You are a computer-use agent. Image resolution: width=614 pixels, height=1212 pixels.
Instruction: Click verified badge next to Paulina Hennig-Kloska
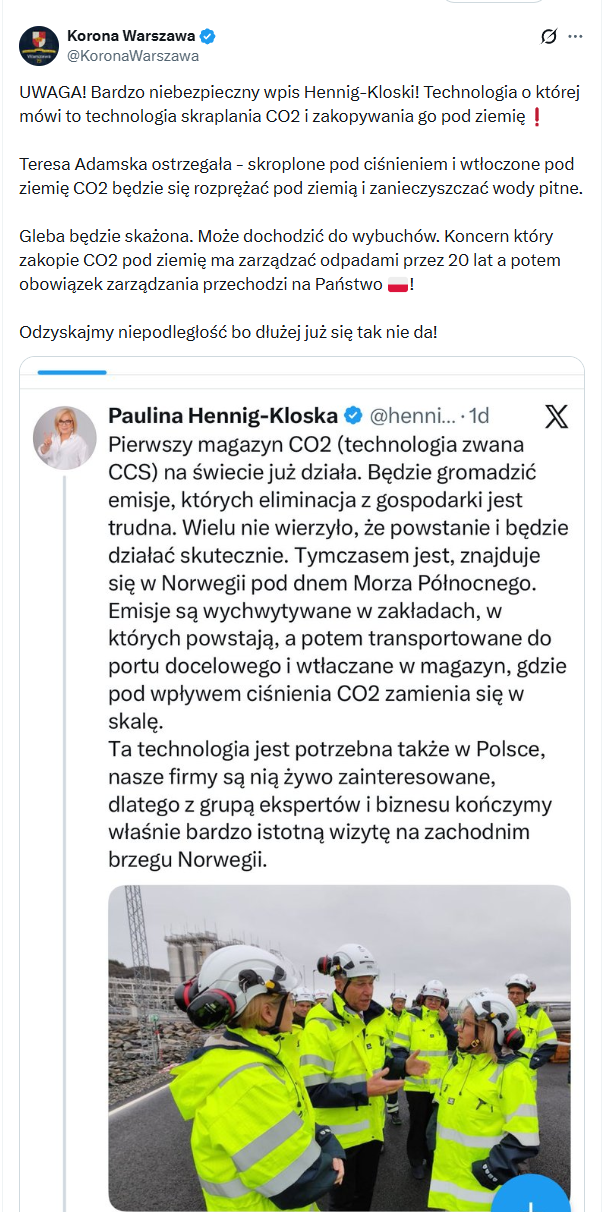point(353,415)
